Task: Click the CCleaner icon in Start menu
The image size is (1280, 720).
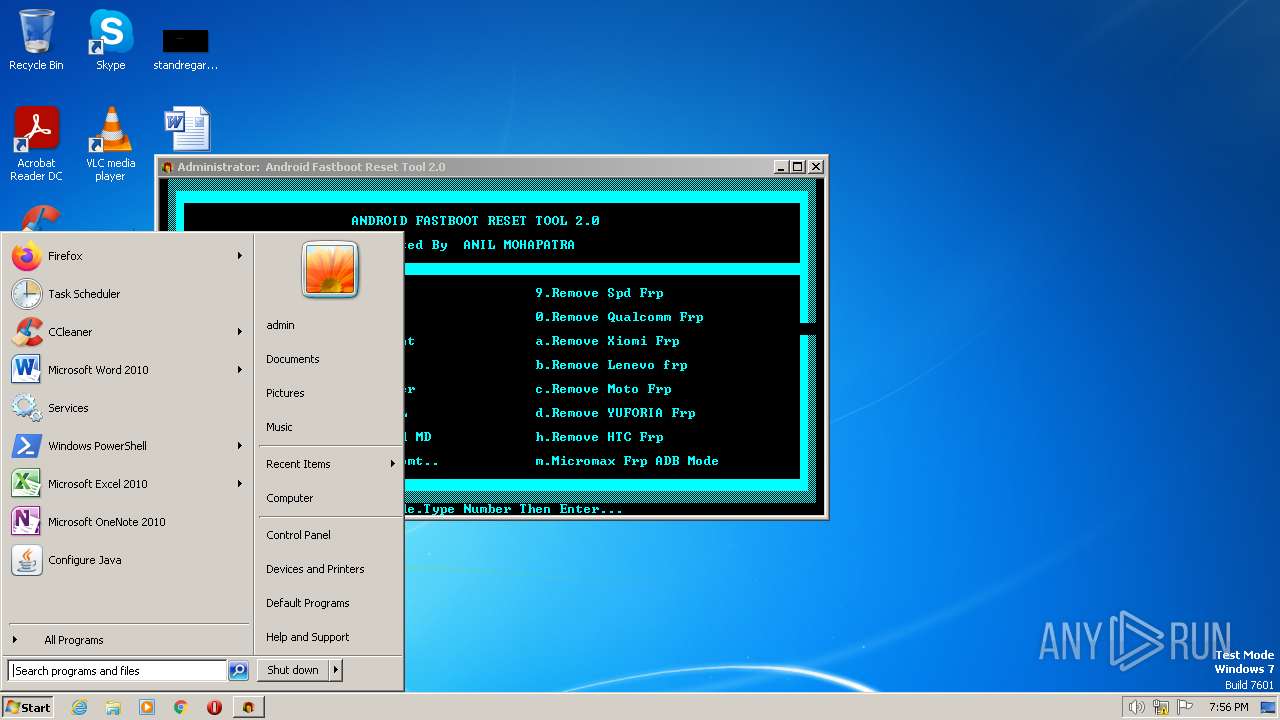Action: click(27, 332)
